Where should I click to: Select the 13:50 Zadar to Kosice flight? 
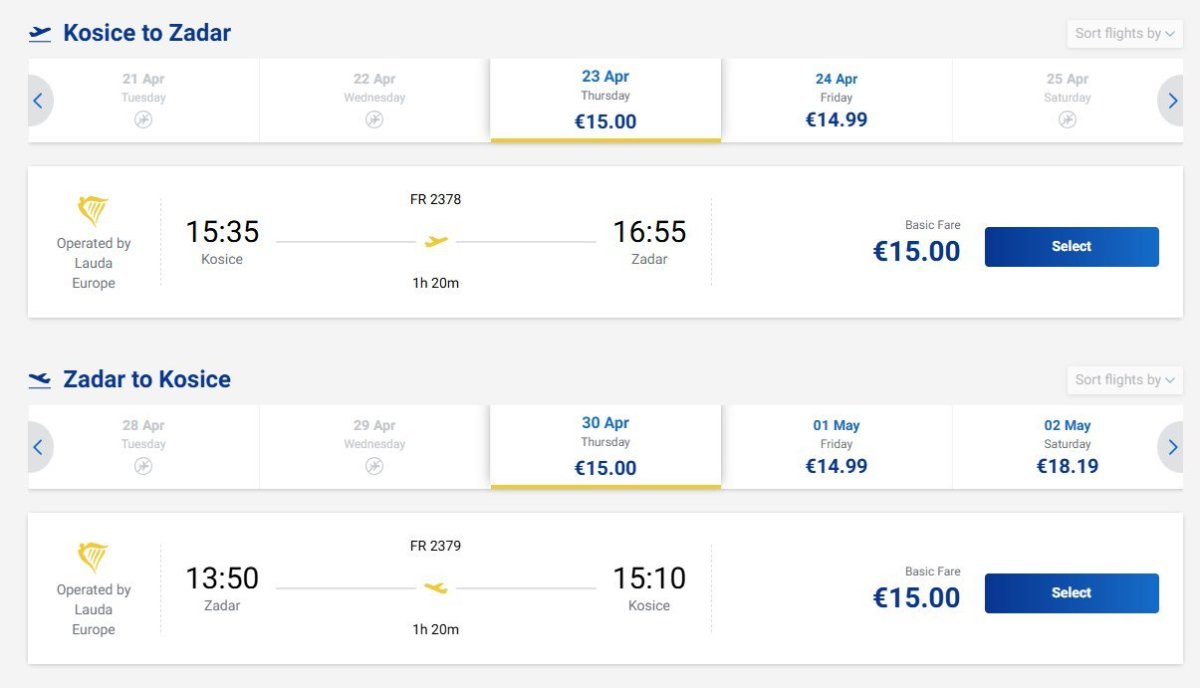(1071, 593)
